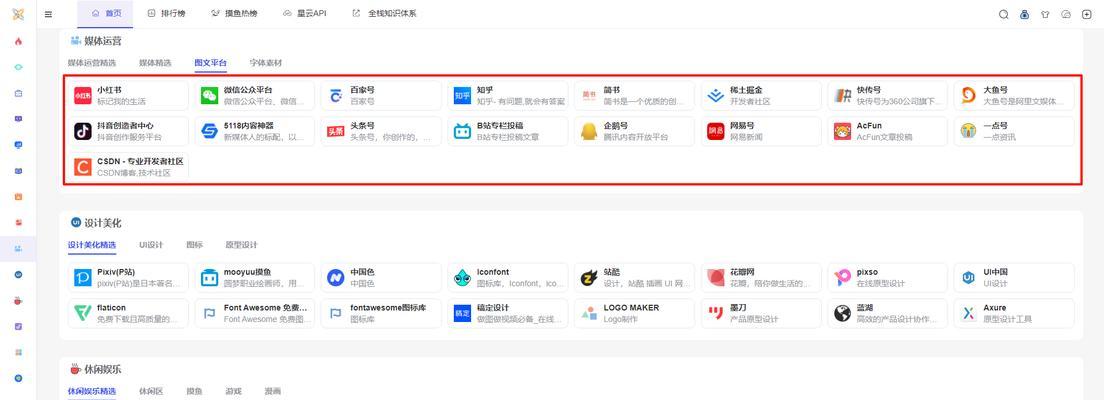Open the 百家号 card
The image size is (1104, 400).
tap(382, 96)
